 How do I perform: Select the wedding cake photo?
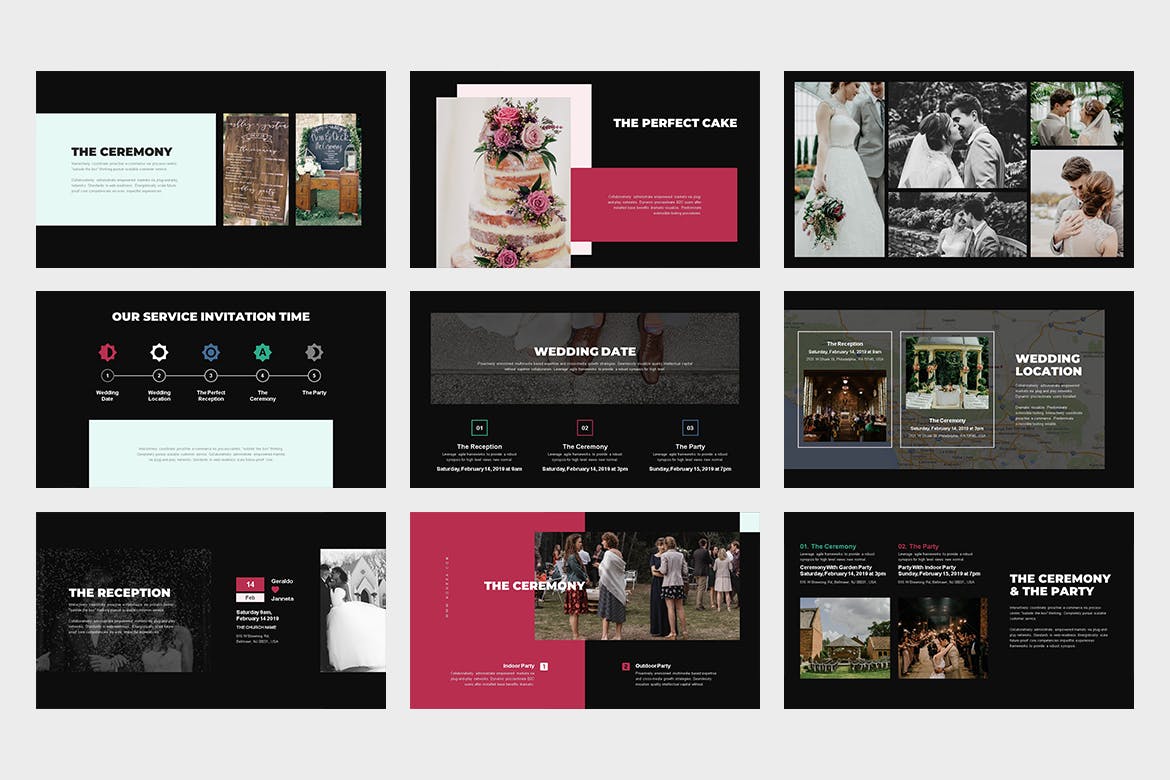503,182
